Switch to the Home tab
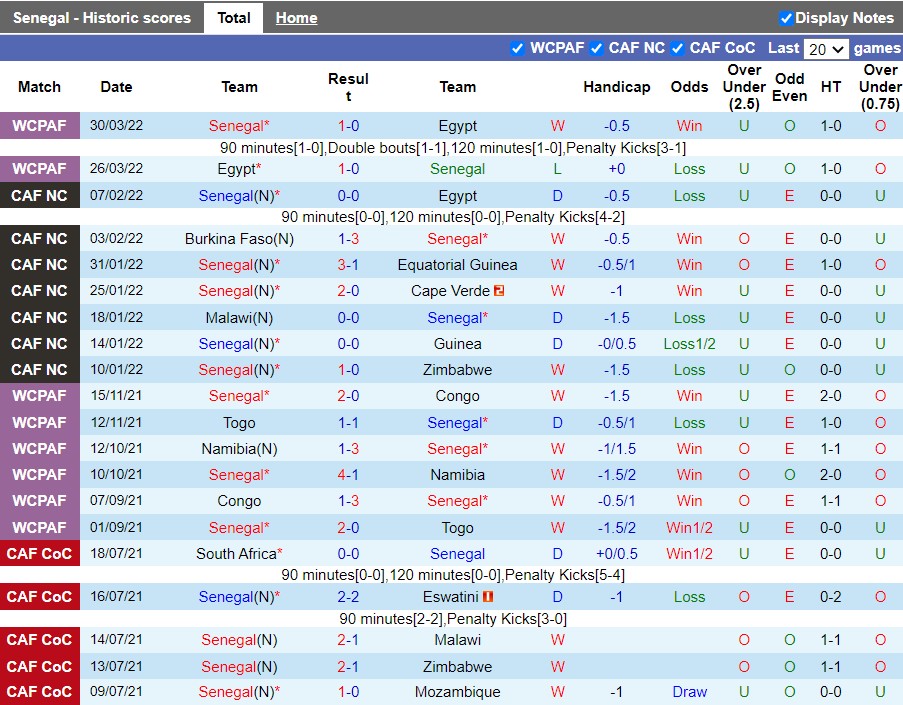 point(296,18)
